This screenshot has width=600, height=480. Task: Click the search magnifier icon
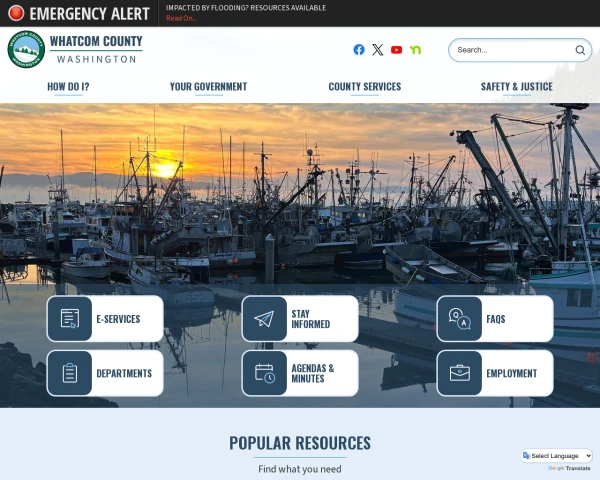[x=580, y=50]
